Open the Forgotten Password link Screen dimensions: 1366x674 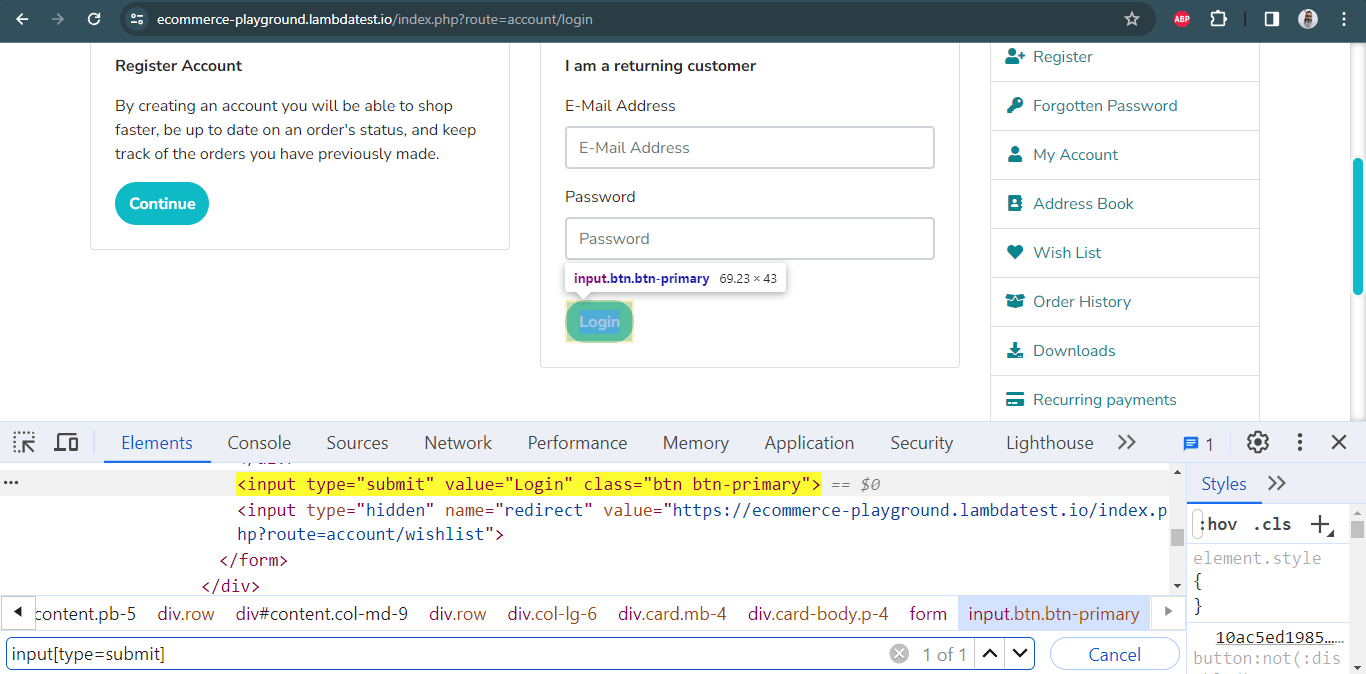(x=1104, y=105)
